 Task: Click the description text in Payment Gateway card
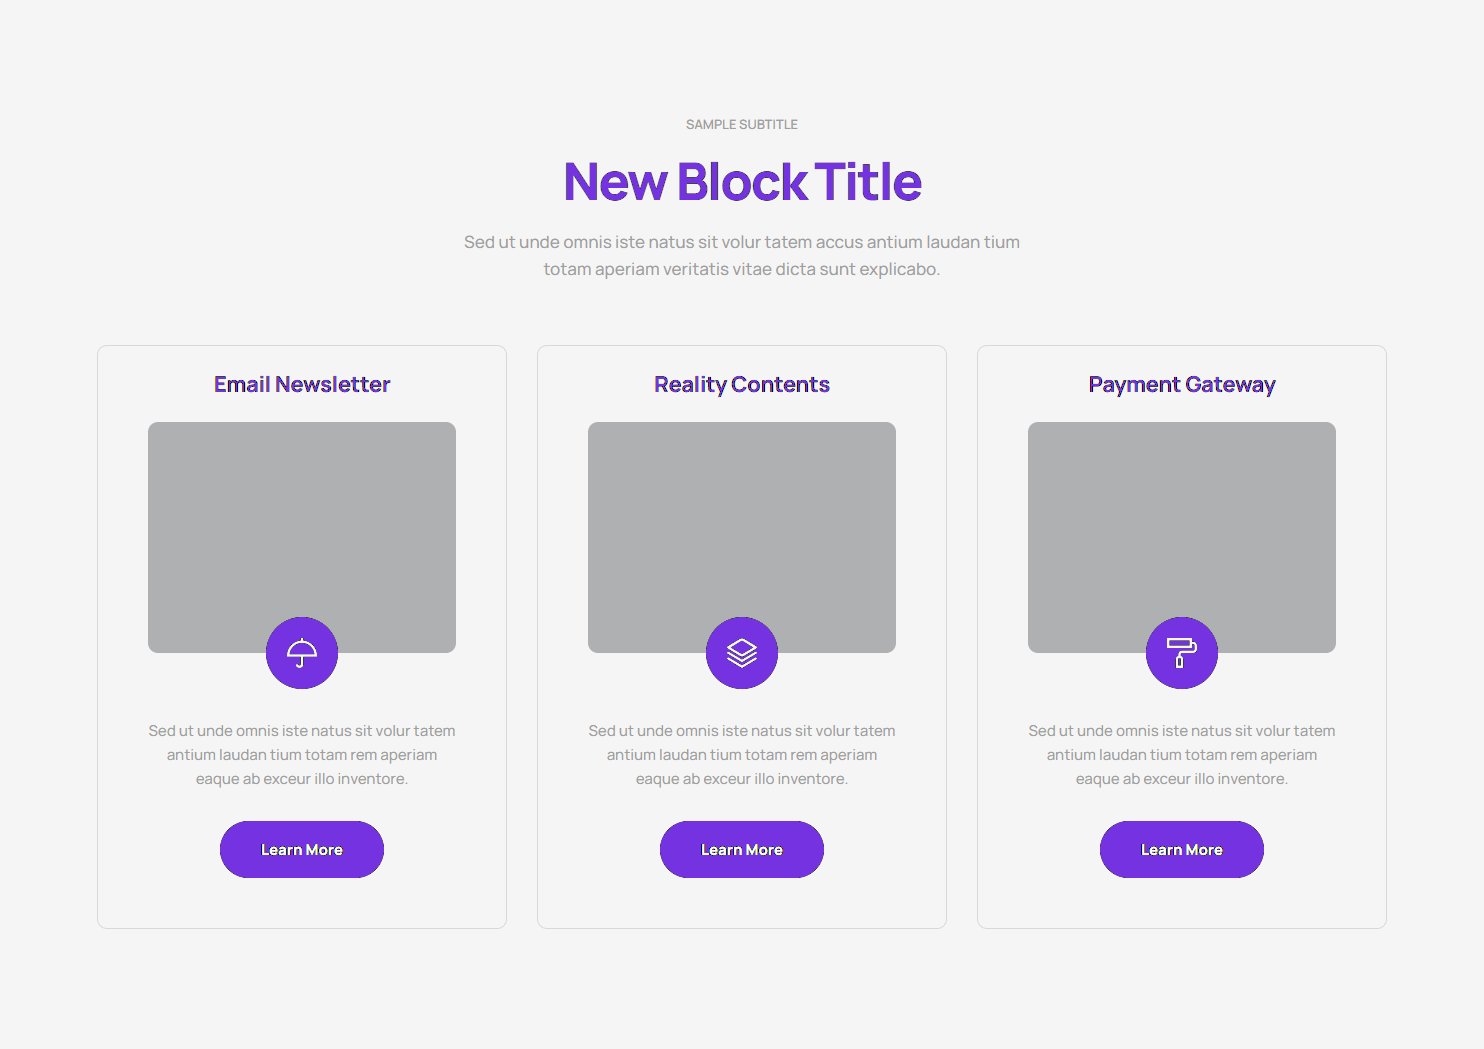coord(1182,755)
